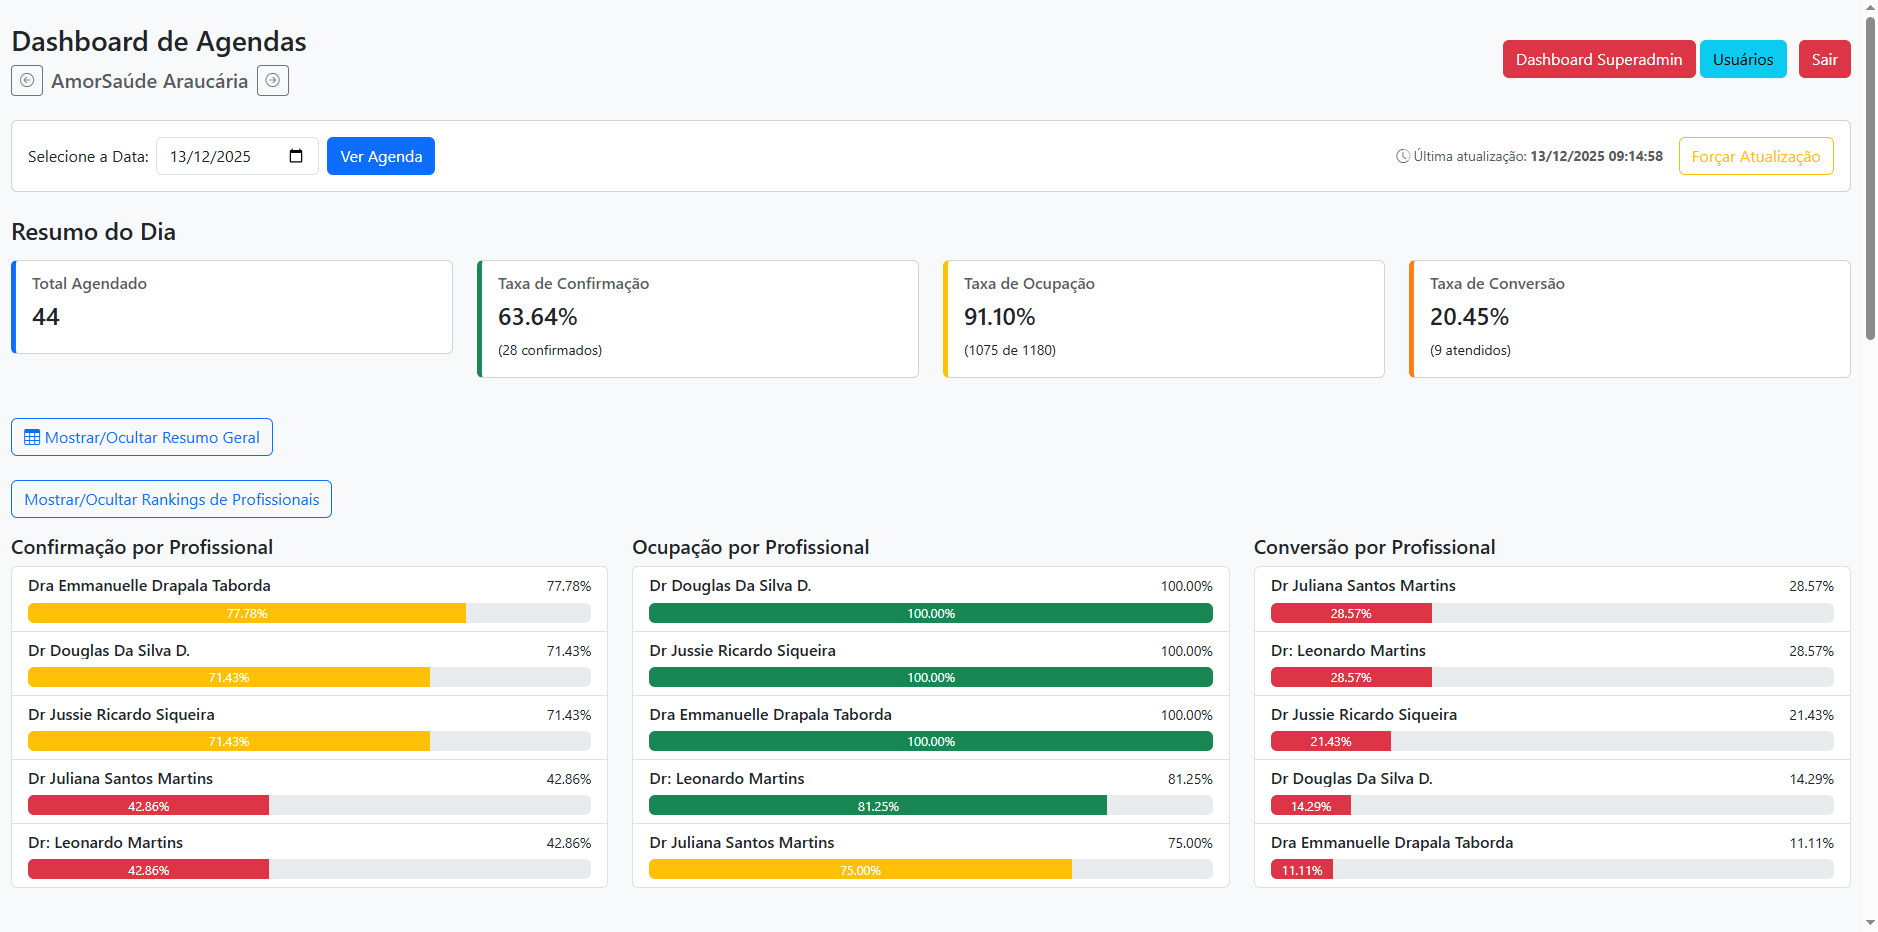Toggle Mostrar/Ocultar Rankings de Profissionais

(171, 499)
